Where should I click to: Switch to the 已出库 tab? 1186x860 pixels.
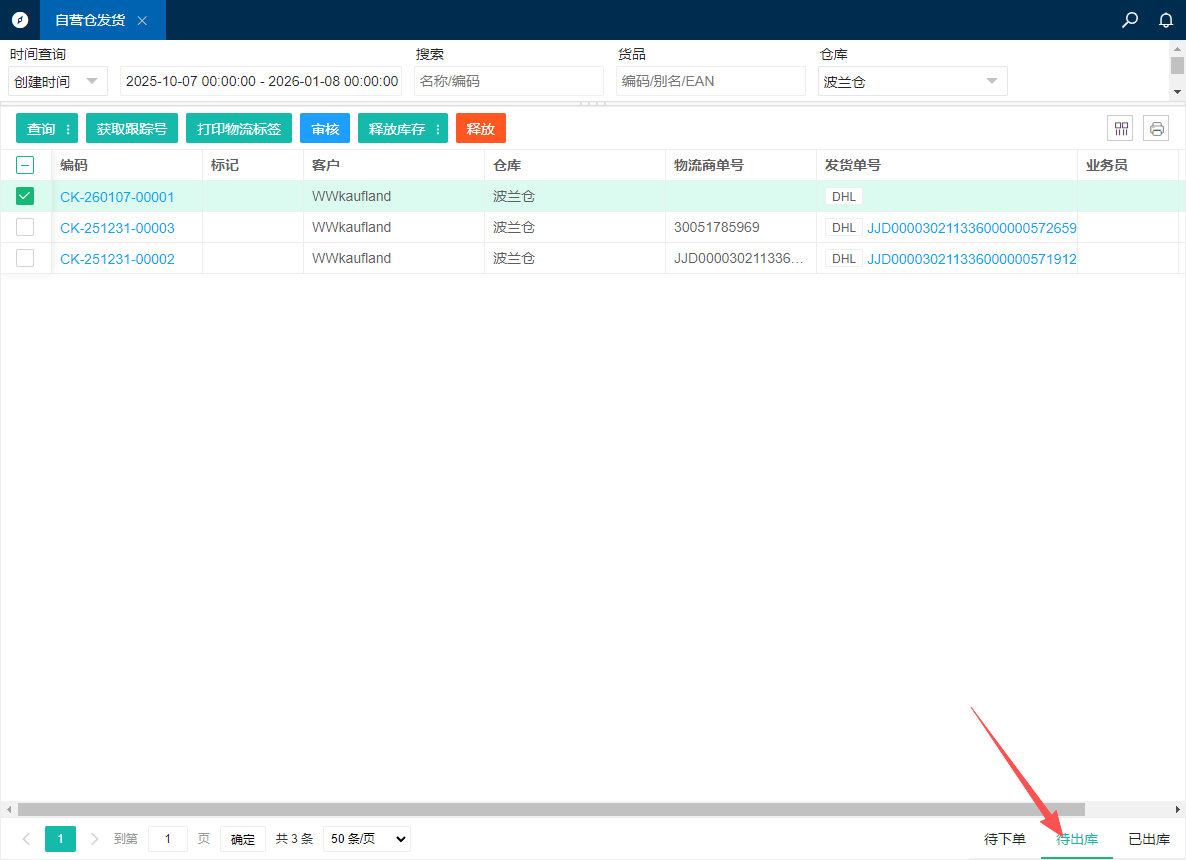tap(1149, 839)
